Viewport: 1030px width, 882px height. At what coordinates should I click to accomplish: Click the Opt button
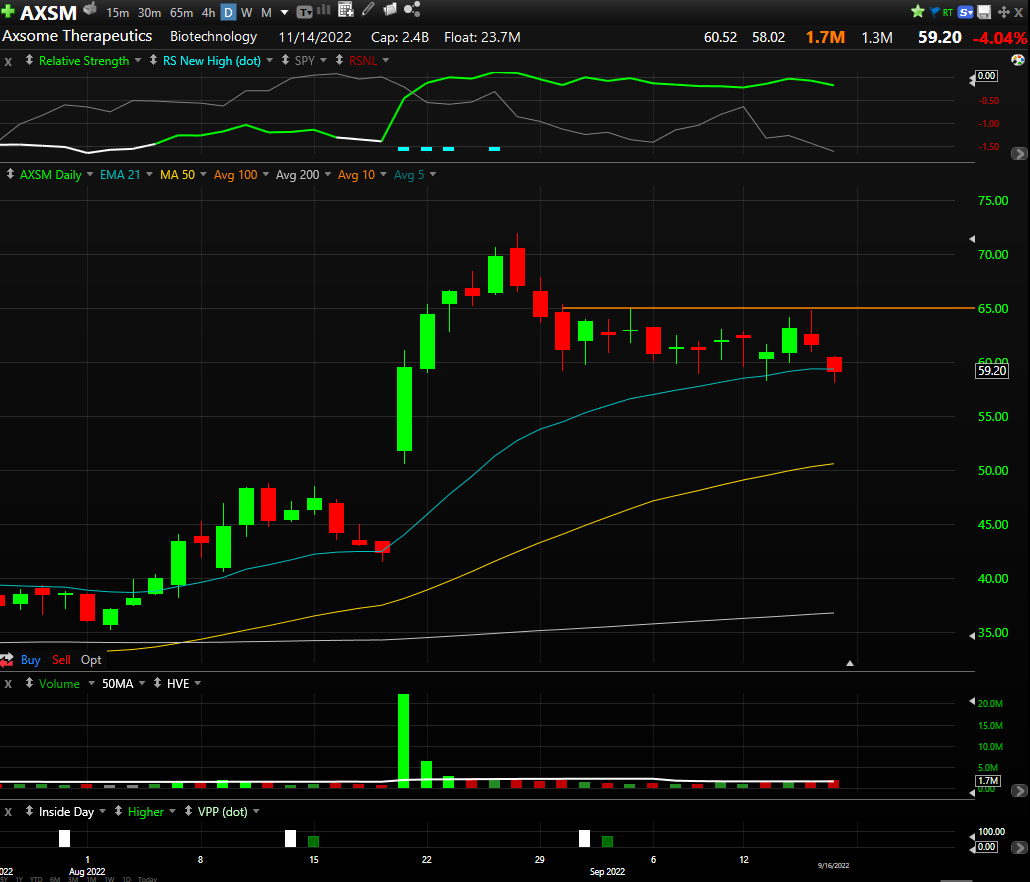click(91, 660)
